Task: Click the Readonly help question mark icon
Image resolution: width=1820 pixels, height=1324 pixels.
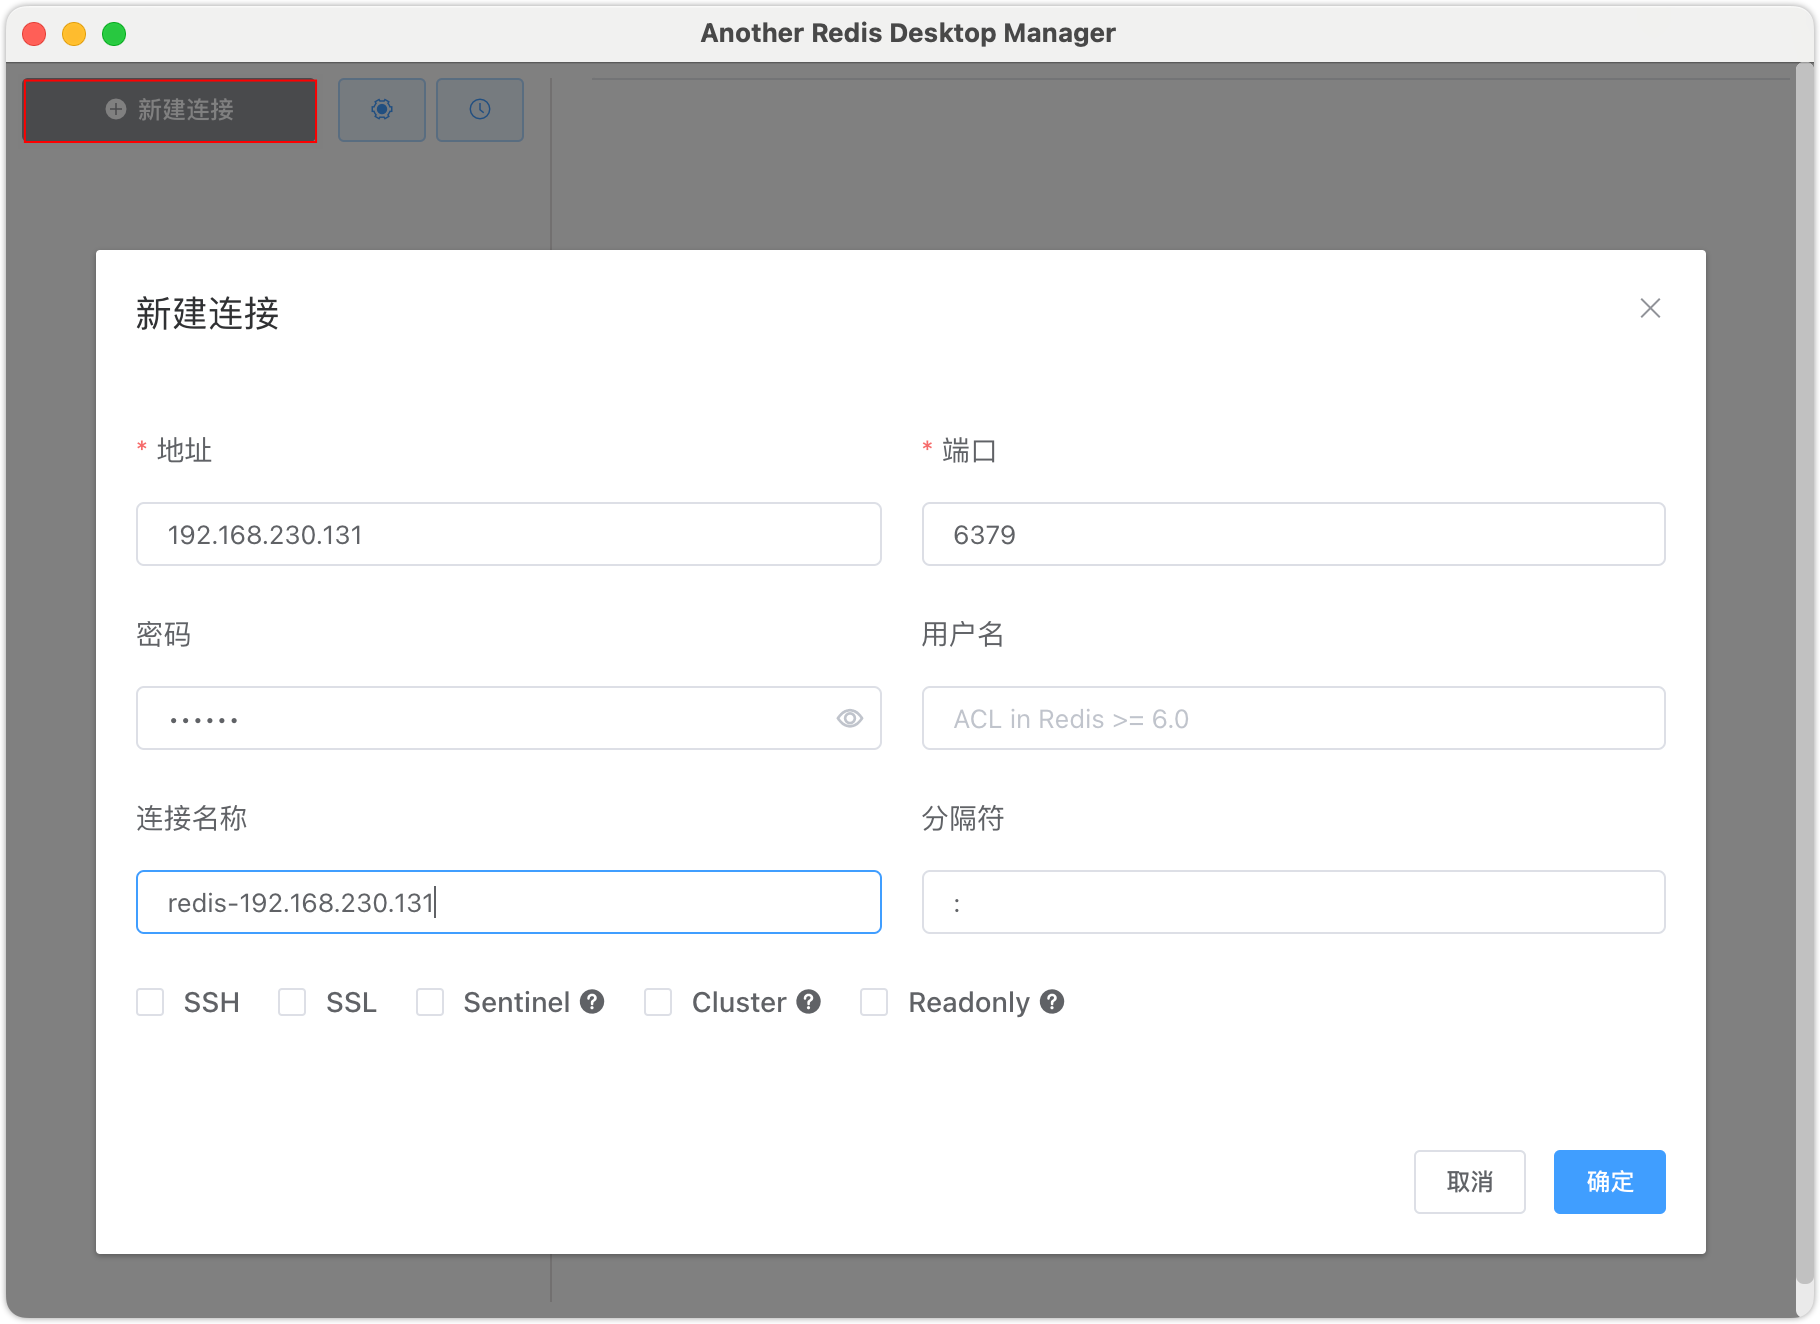Action: pos(1052,1002)
